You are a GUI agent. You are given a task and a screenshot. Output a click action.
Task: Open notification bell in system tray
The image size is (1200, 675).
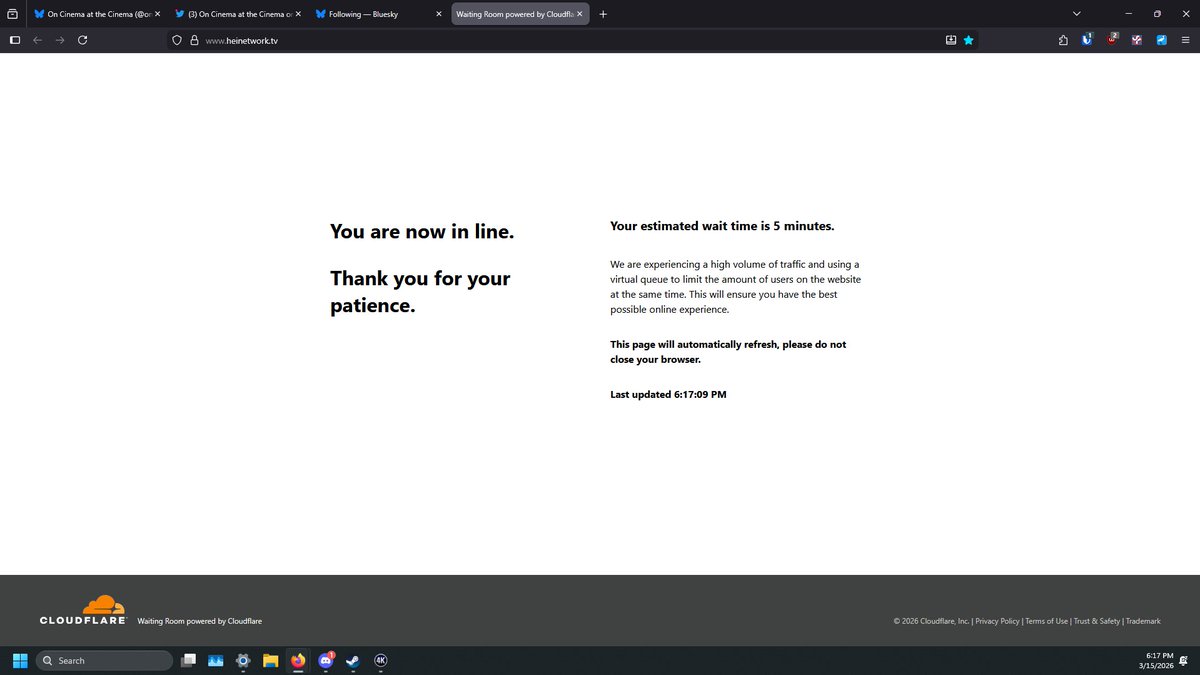coord(1184,660)
